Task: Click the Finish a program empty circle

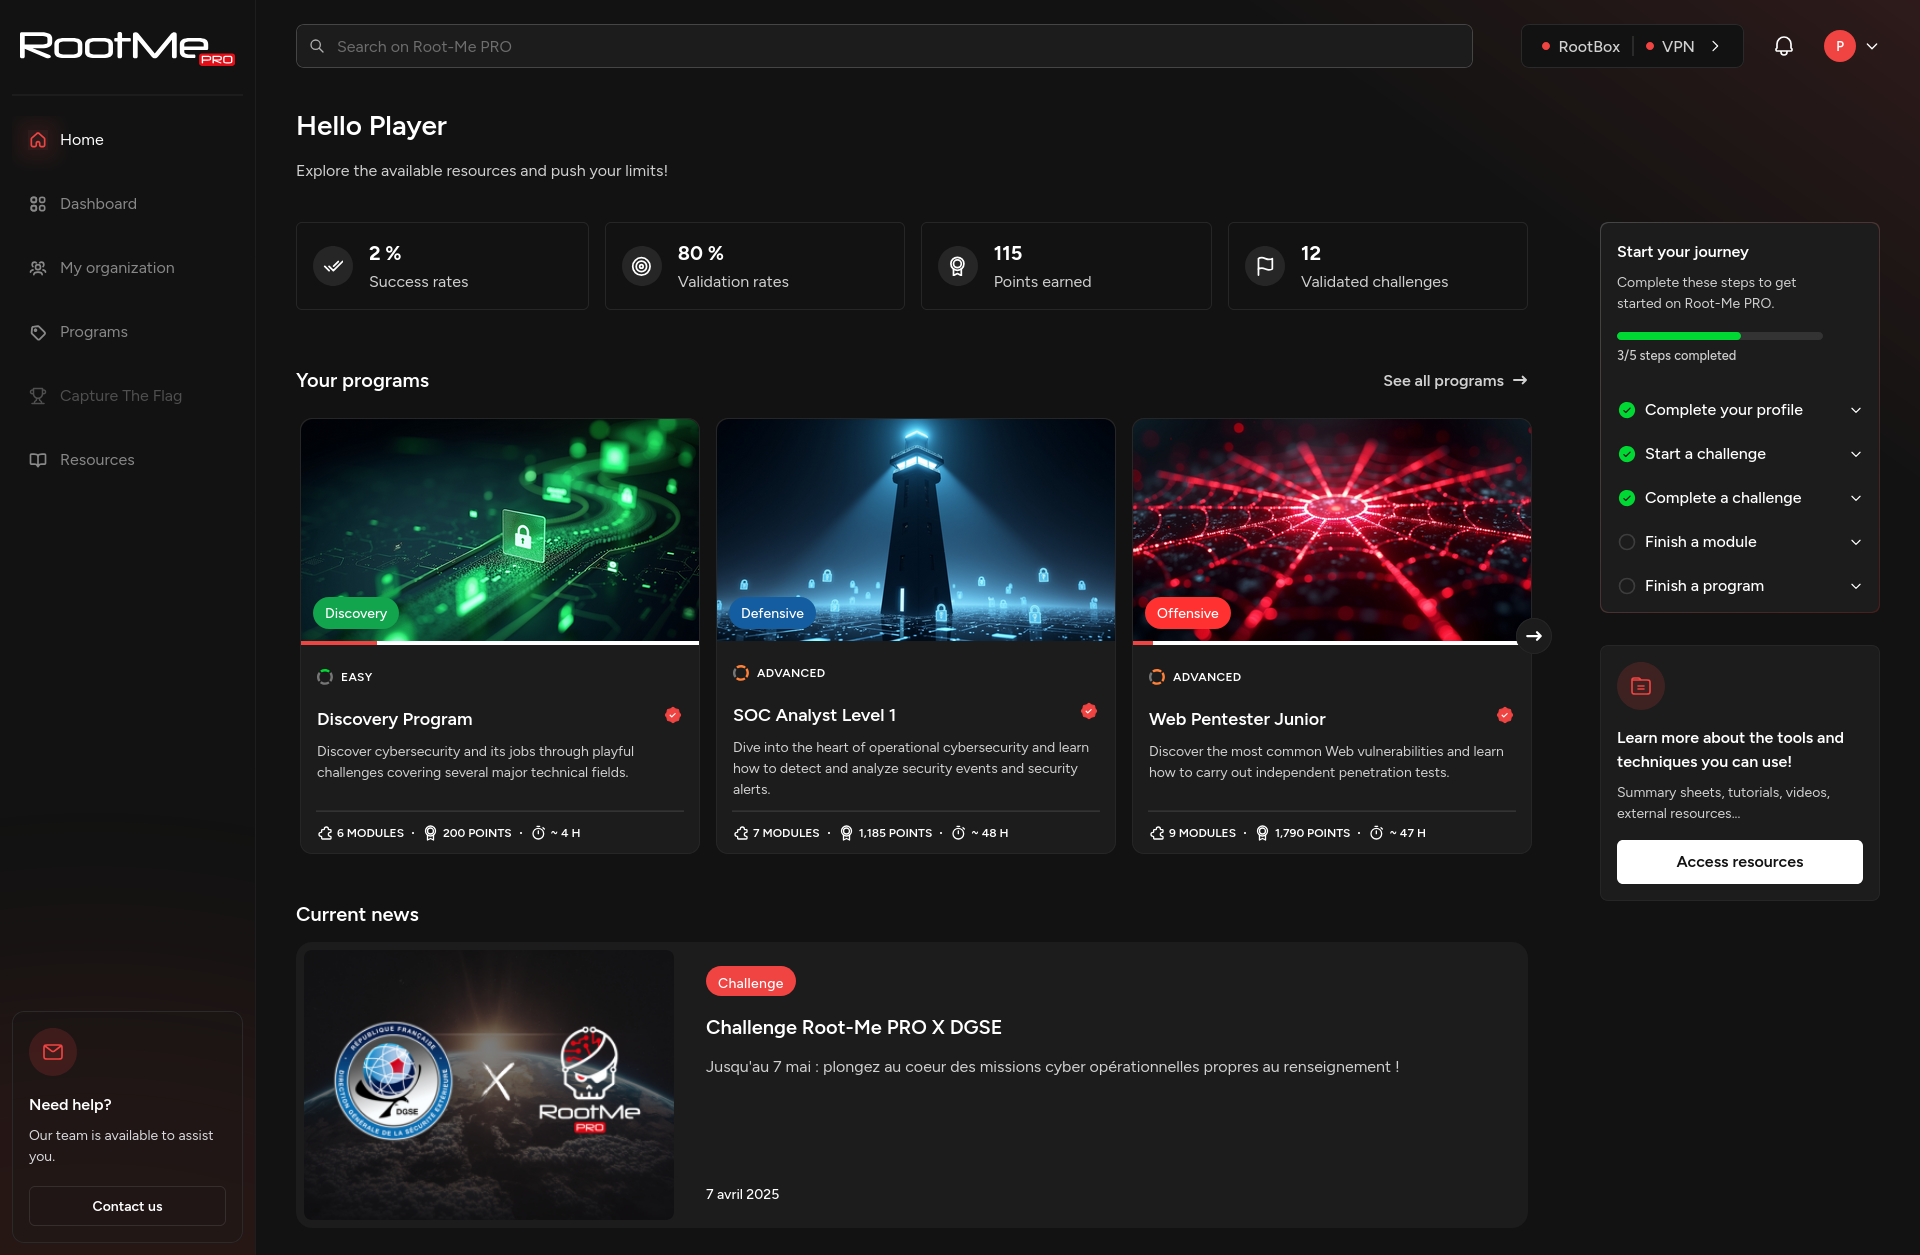Action: [x=1627, y=586]
